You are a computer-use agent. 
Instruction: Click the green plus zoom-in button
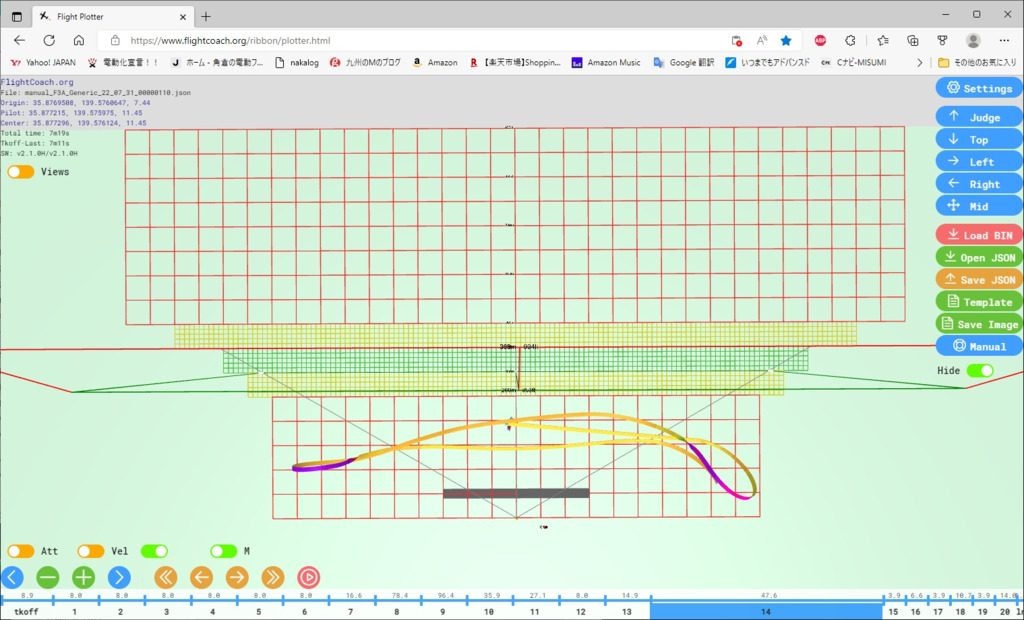pyautogui.click(x=84, y=578)
